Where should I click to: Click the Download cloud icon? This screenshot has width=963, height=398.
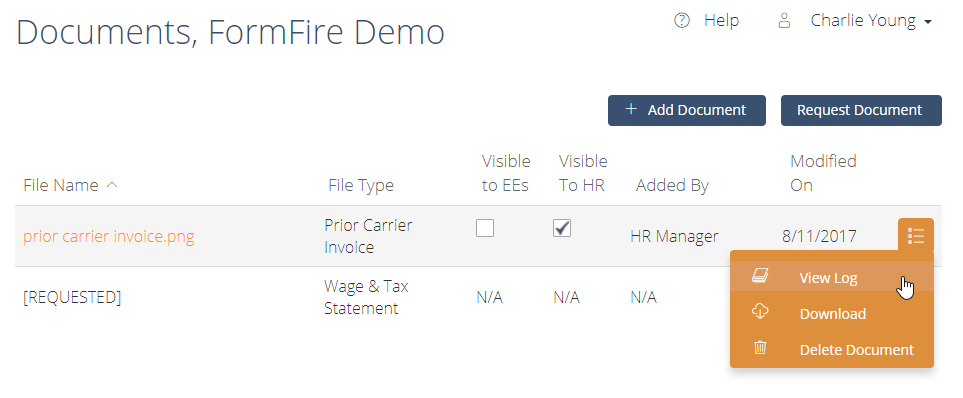click(x=760, y=312)
